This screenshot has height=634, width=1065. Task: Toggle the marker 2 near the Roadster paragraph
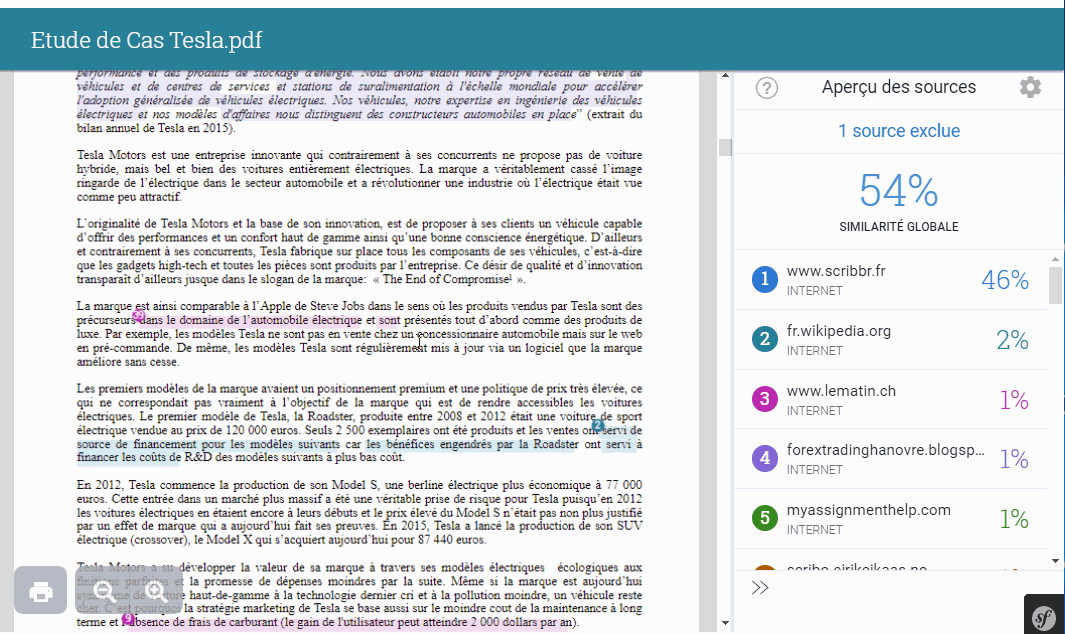click(x=597, y=426)
